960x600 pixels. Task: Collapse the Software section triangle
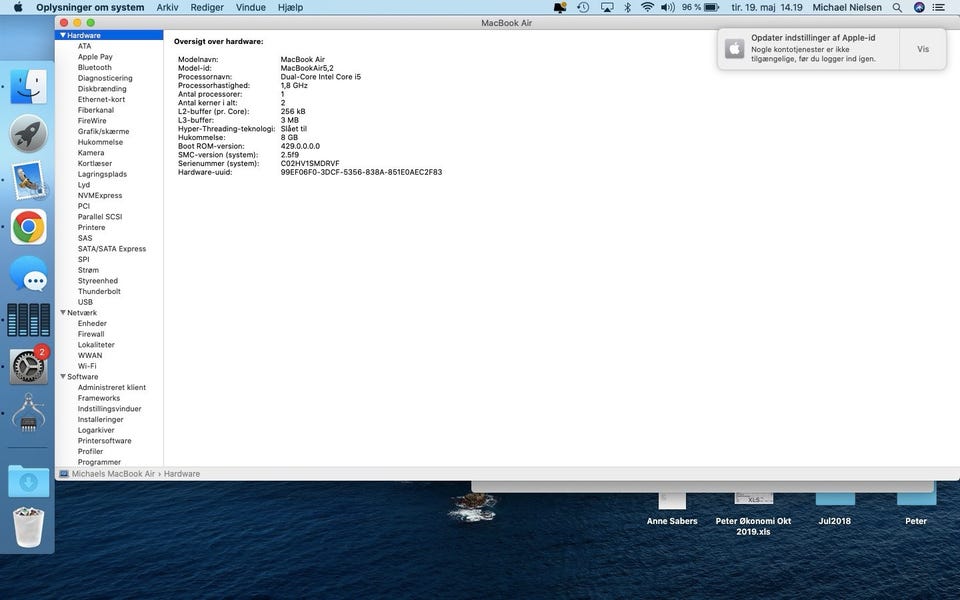[x=62, y=377]
